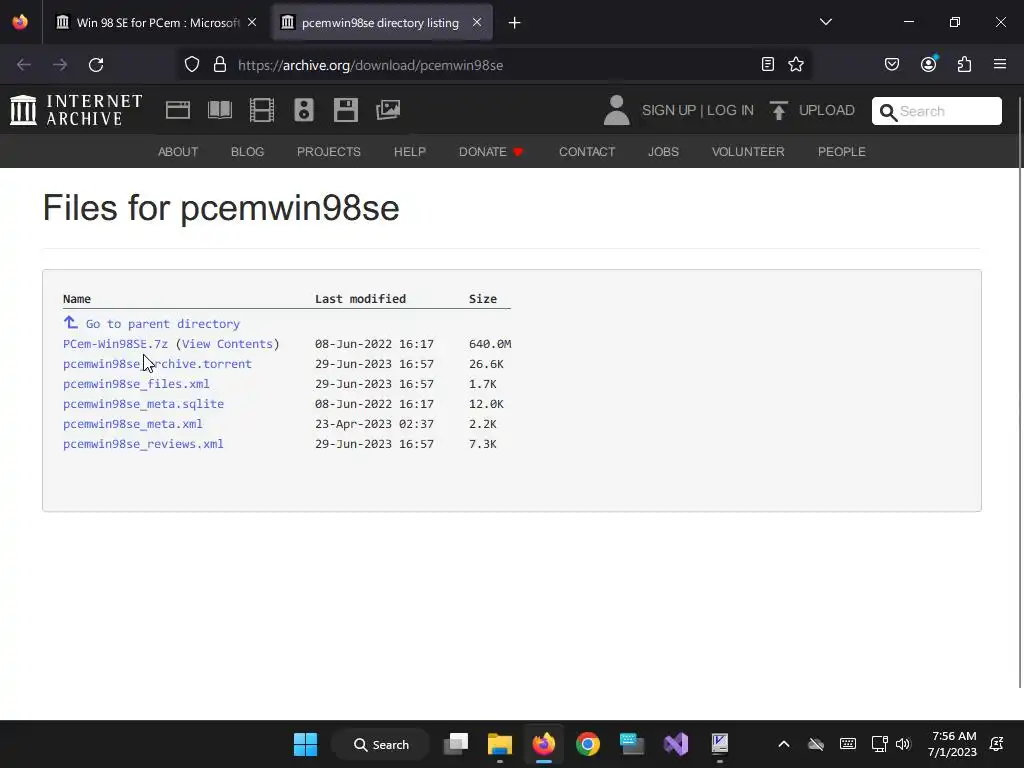Go to parent directory link
1024x768 pixels.
click(163, 323)
